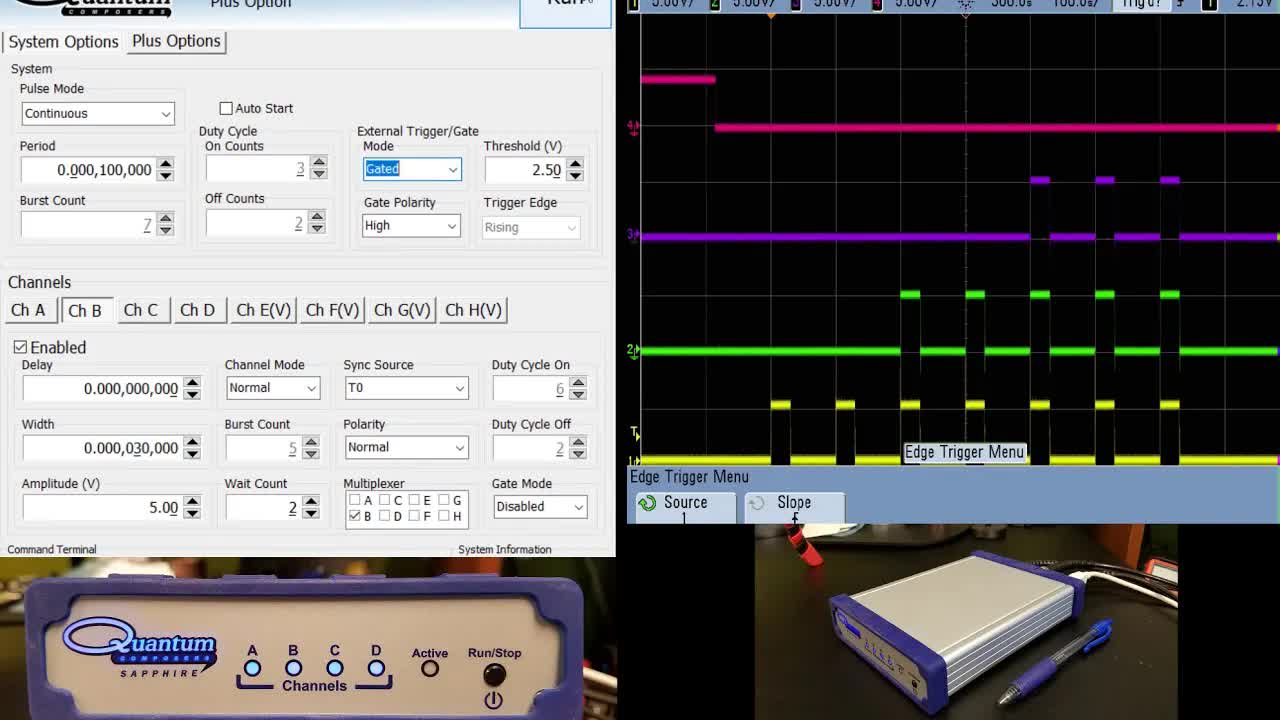Expand the Sync Source dropdown showing T0
The width and height of the screenshot is (1280, 720).
pyautogui.click(x=406, y=388)
